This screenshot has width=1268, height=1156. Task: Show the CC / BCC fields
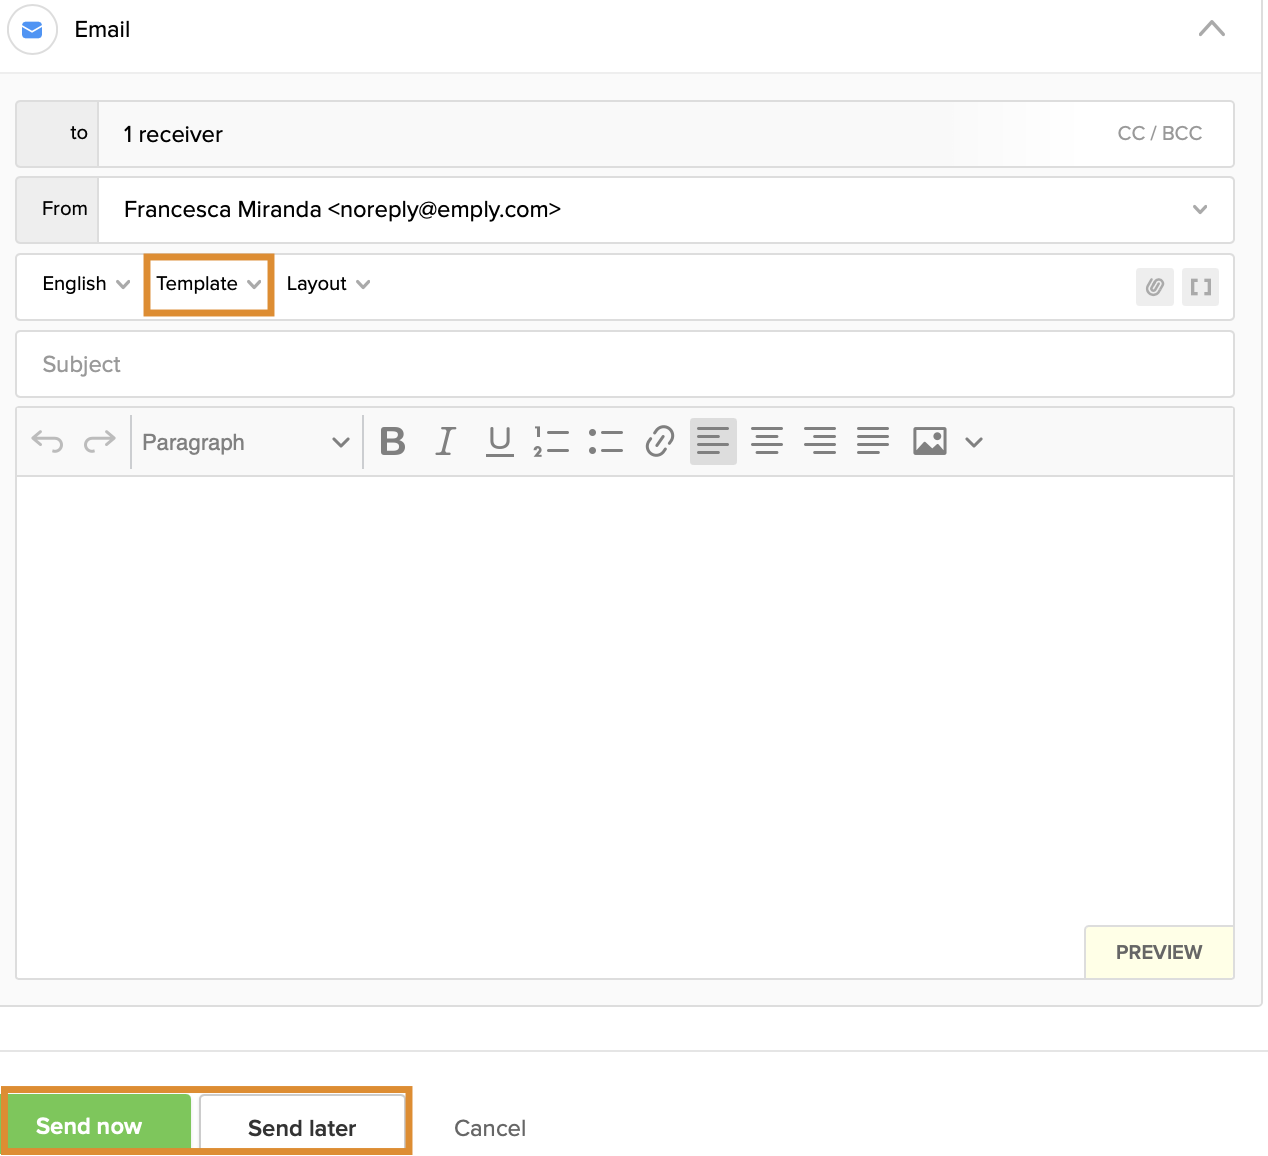(1159, 133)
